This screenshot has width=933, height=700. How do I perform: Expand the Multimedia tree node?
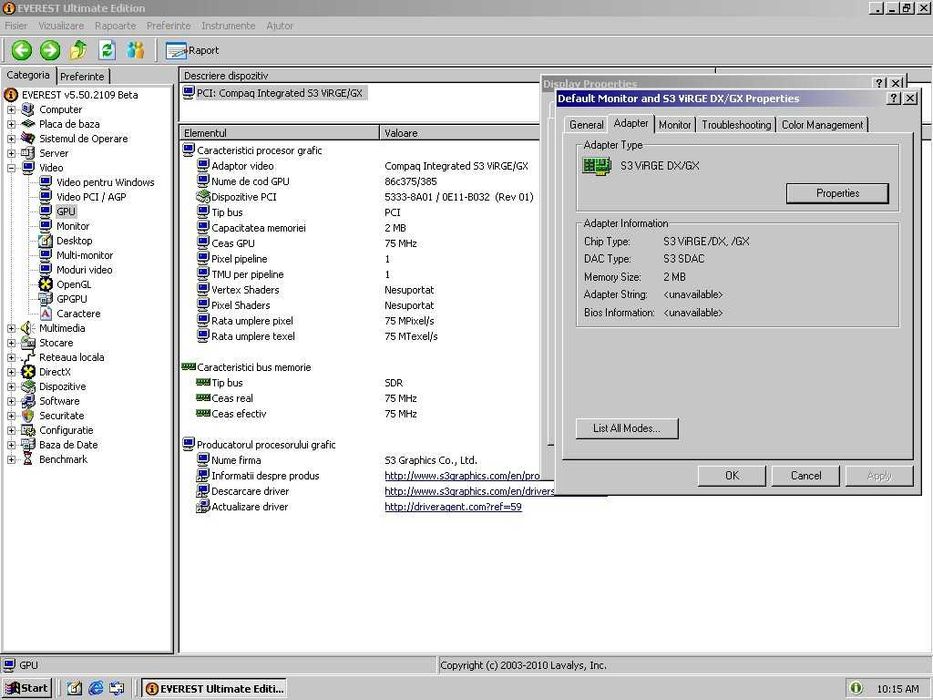coord(11,328)
